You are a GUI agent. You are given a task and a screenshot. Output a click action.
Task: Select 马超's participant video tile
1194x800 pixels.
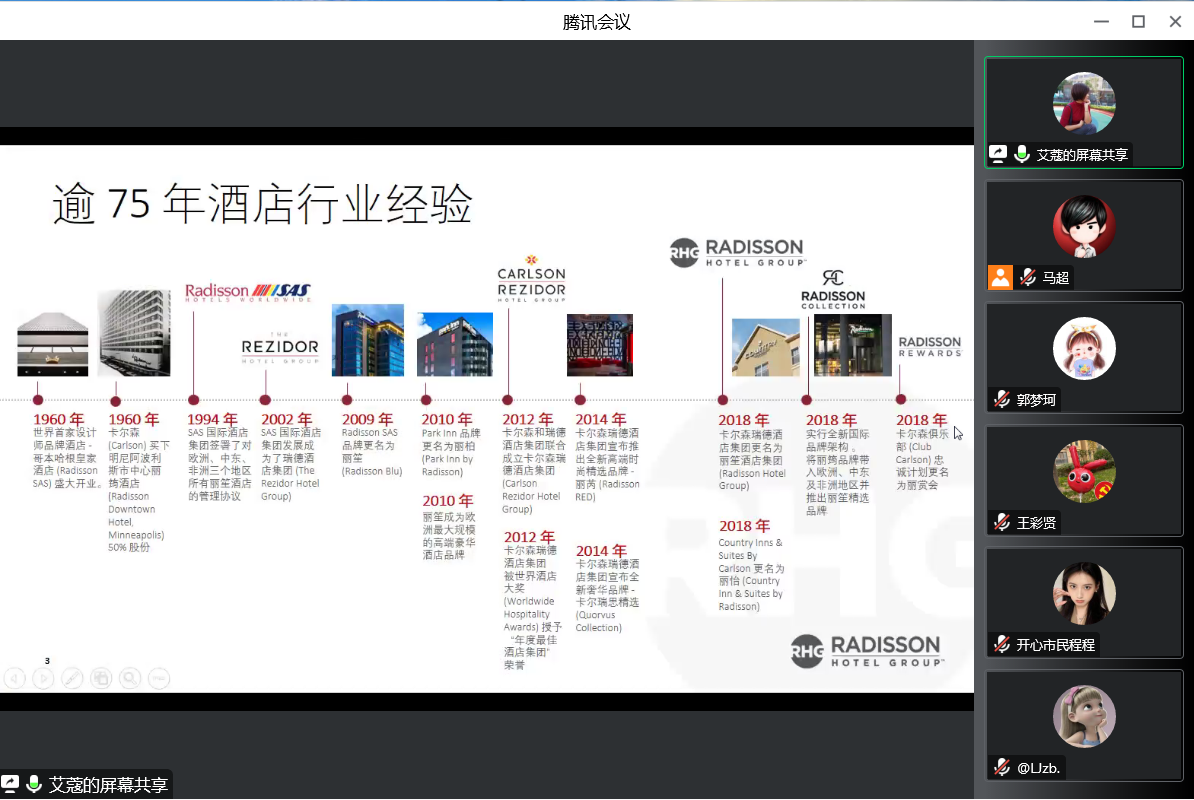point(1084,236)
